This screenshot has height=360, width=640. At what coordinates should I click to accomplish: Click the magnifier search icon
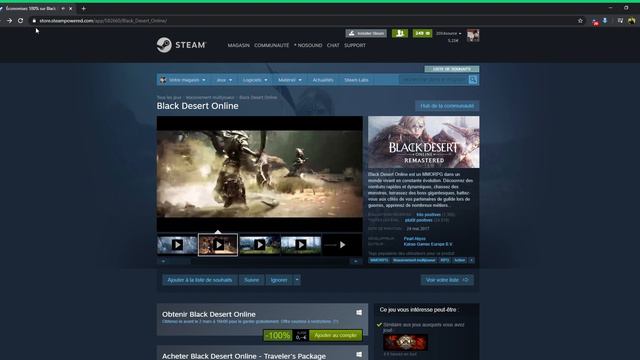pyautogui.click(x=473, y=80)
